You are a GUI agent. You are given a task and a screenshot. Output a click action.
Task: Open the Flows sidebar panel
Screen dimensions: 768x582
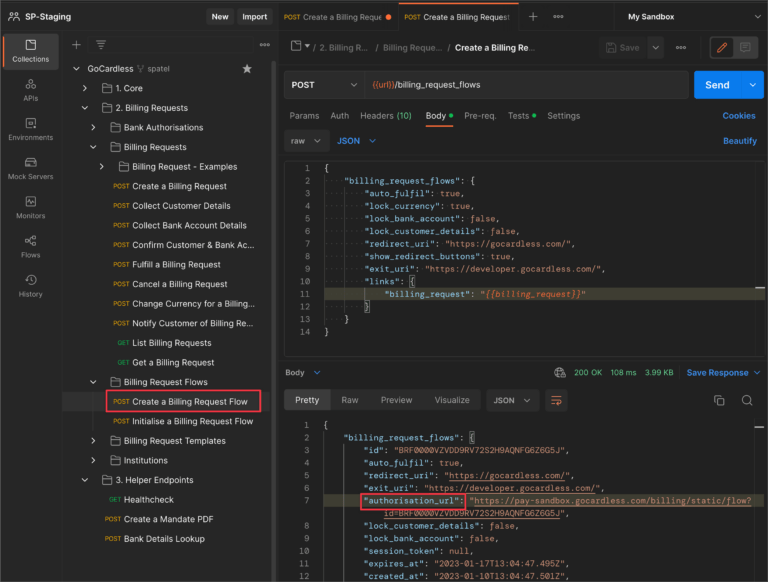point(30,247)
